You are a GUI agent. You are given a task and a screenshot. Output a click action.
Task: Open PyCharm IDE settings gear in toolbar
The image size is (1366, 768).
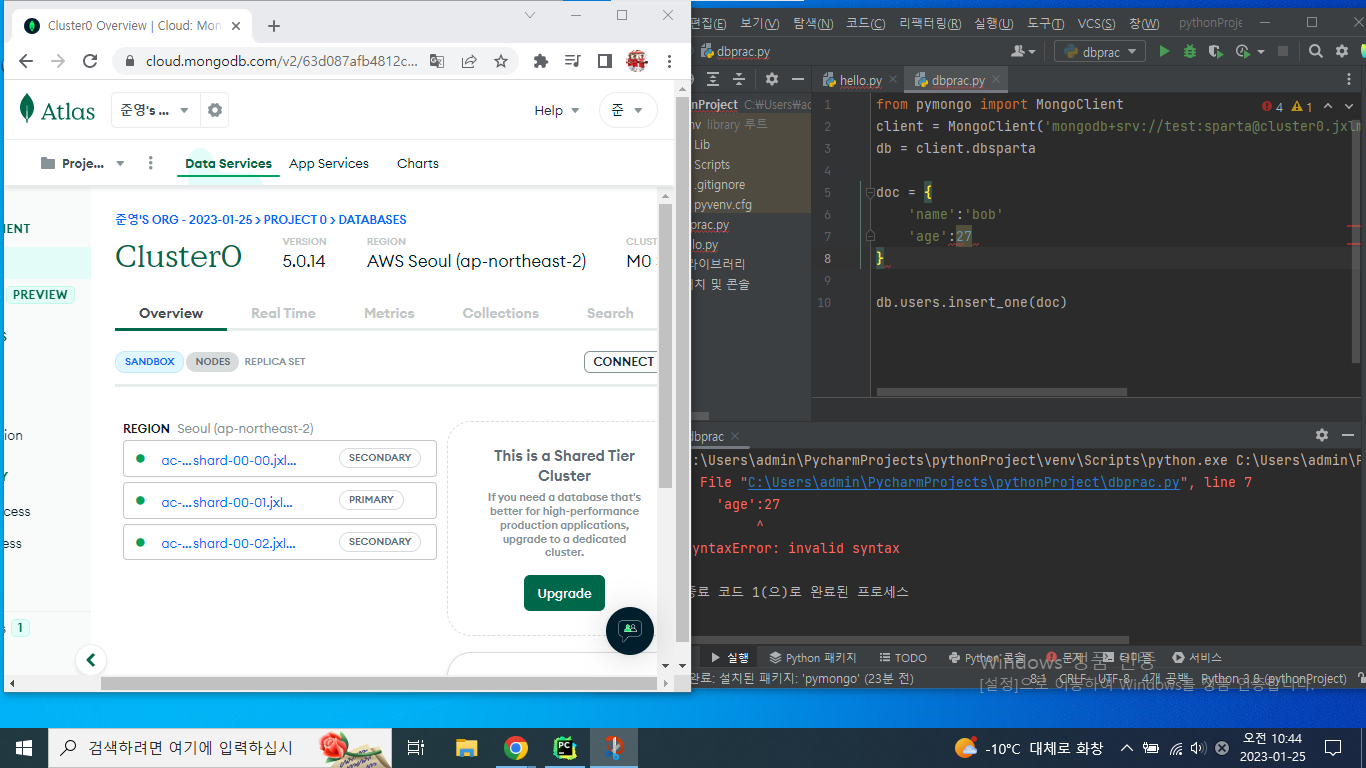click(x=1342, y=51)
